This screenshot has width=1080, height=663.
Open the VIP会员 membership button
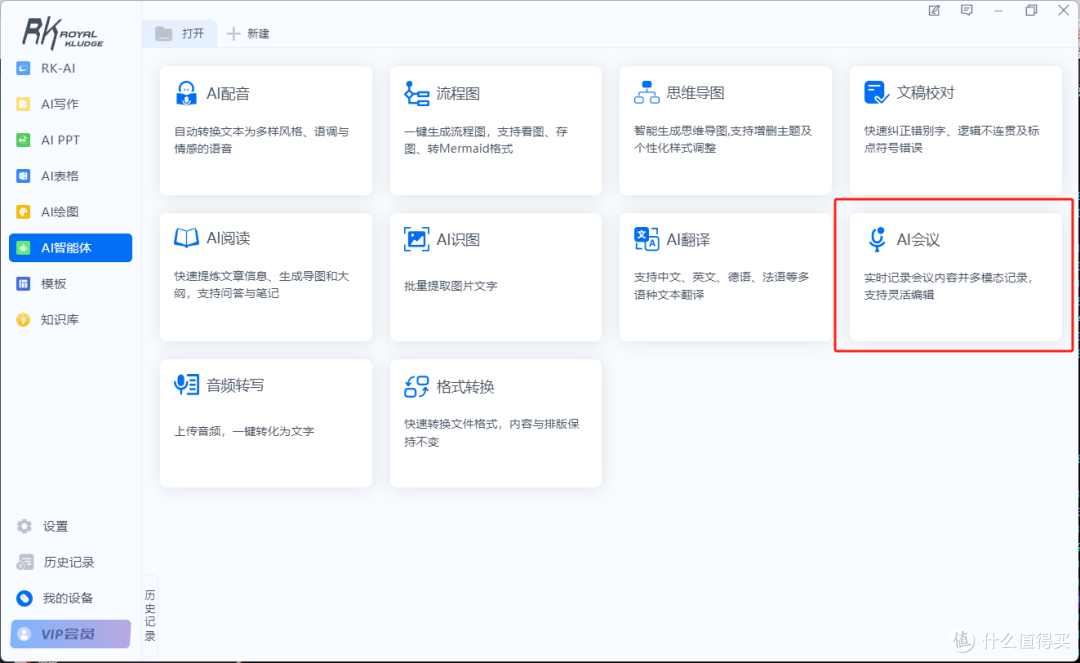tap(70, 634)
